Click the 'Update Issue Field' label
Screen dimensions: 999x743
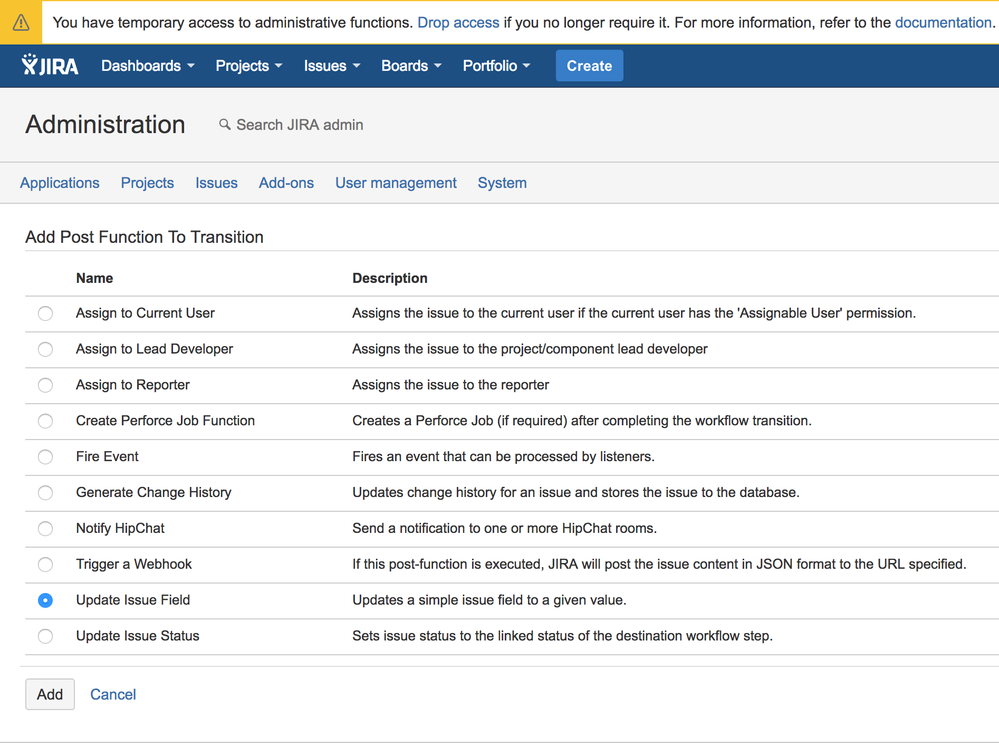pyautogui.click(x=133, y=600)
